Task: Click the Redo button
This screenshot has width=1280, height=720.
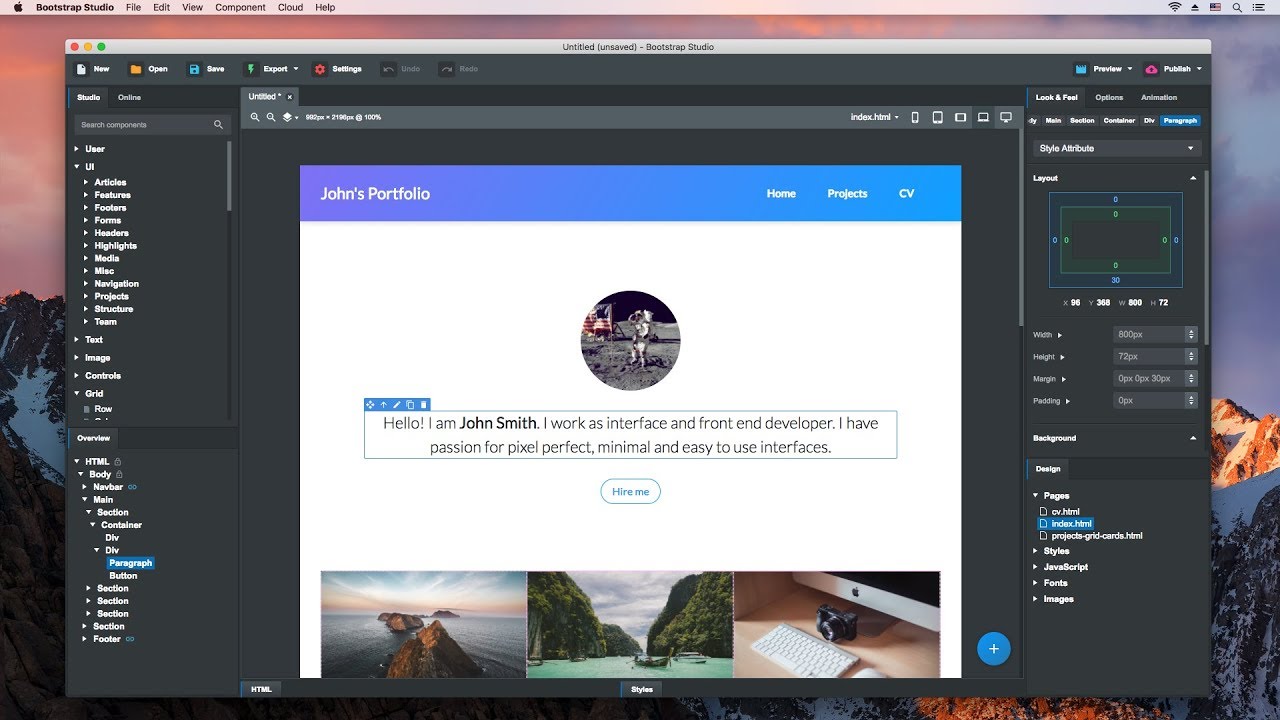Action: tap(459, 69)
